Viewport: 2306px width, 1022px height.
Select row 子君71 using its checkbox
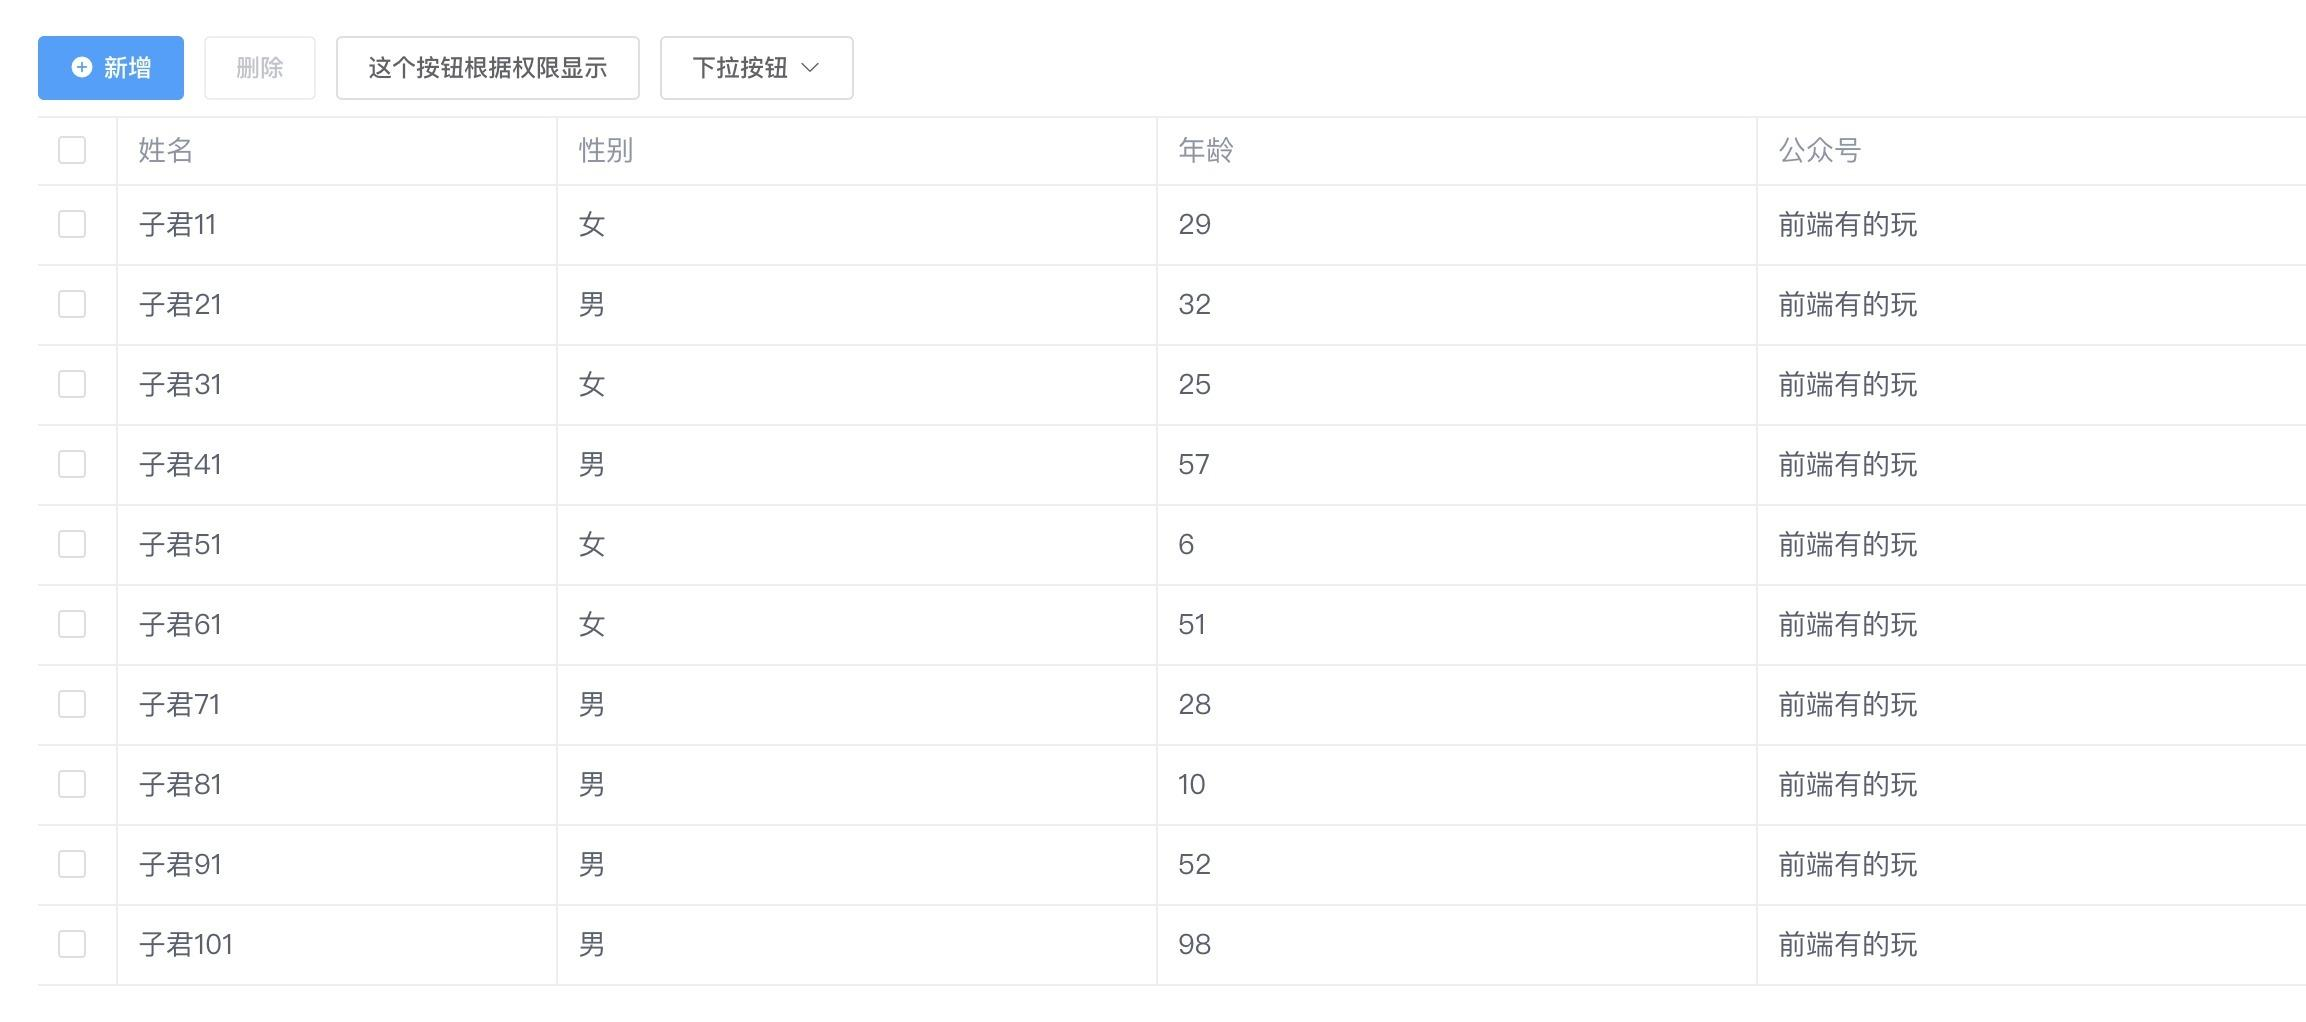click(72, 704)
